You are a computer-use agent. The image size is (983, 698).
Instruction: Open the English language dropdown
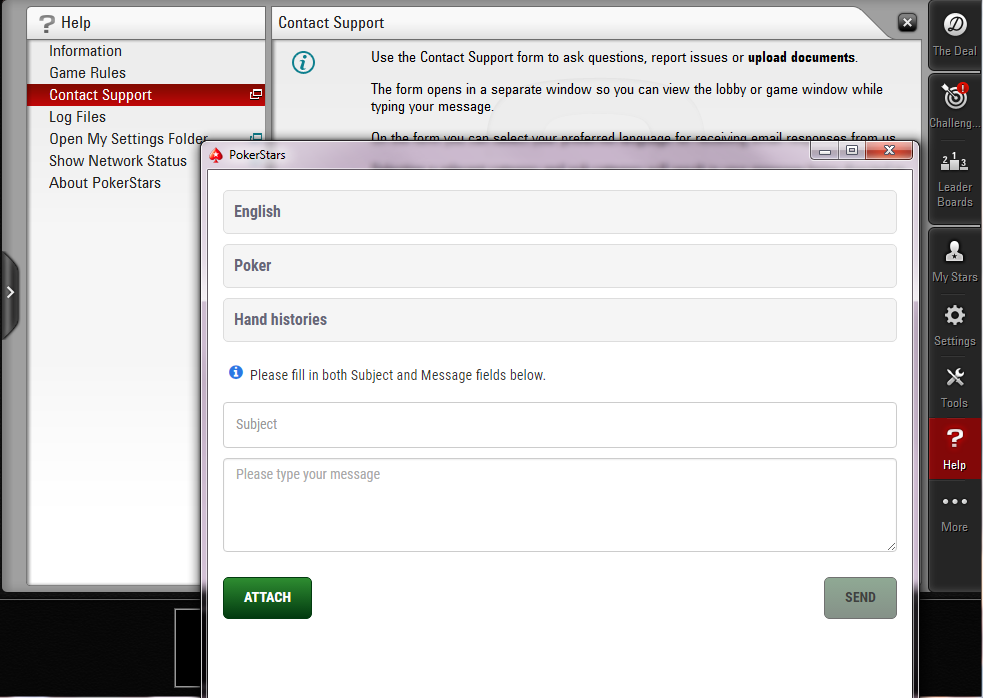[560, 212]
